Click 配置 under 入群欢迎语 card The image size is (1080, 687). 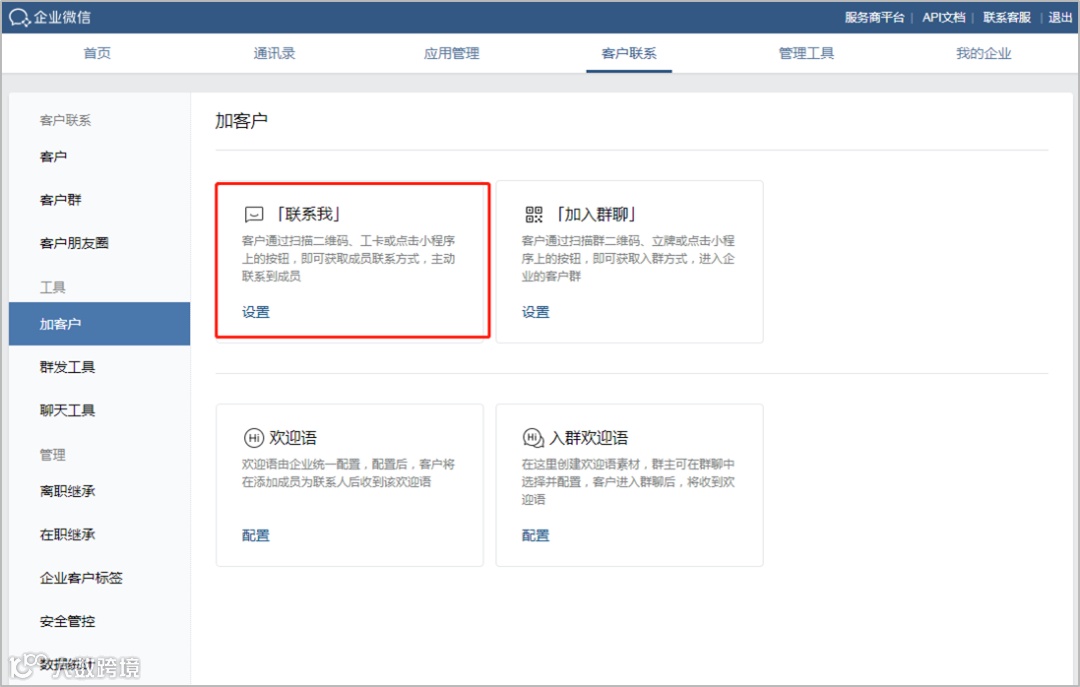coord(535,535)
